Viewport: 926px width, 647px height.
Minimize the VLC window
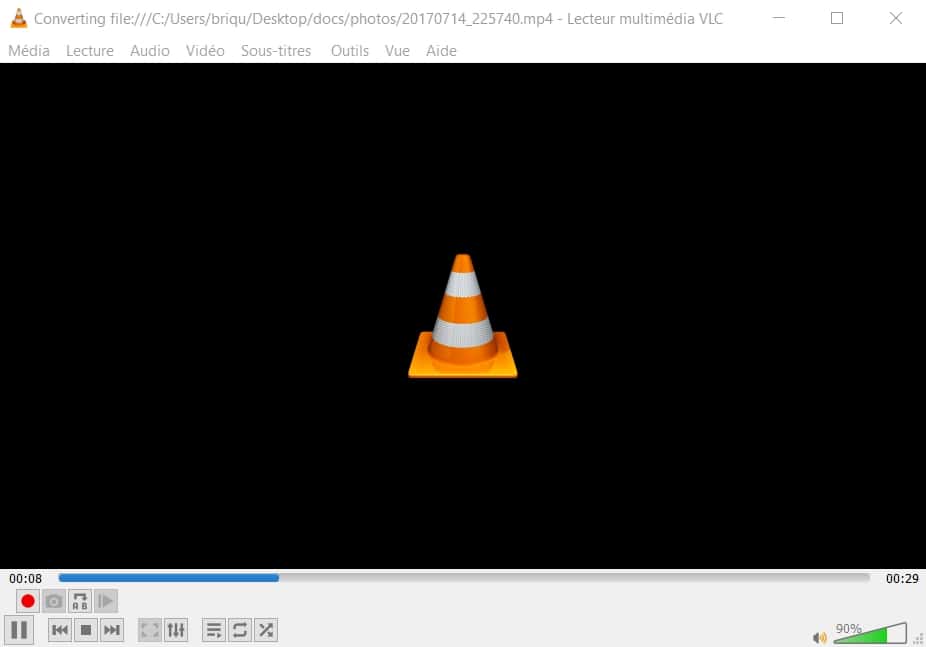[779, 18]
